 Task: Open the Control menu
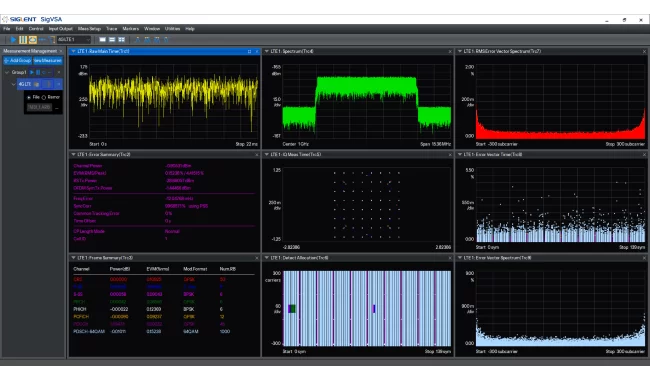coord(36,29)
